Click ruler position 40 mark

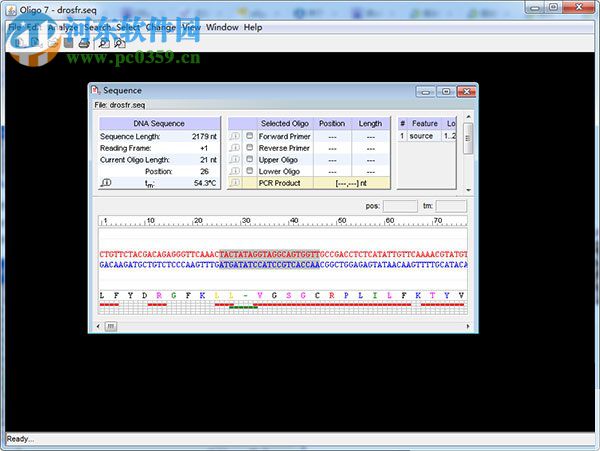(x=294, y=221)
